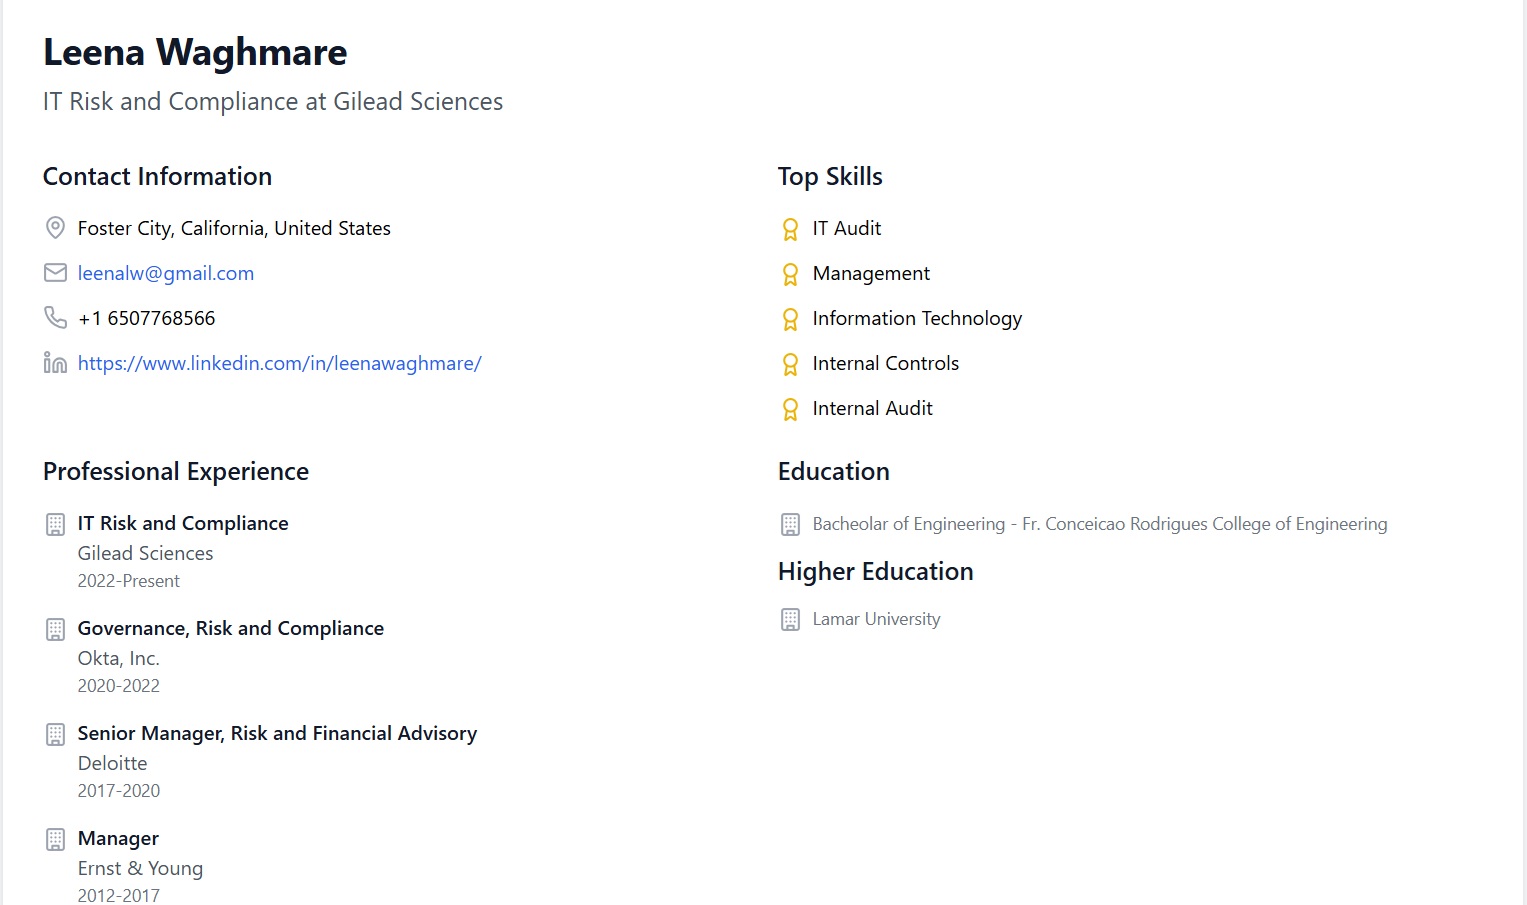
Task: Click the Ernst & Young company name
Action: (x=140, y=868)
